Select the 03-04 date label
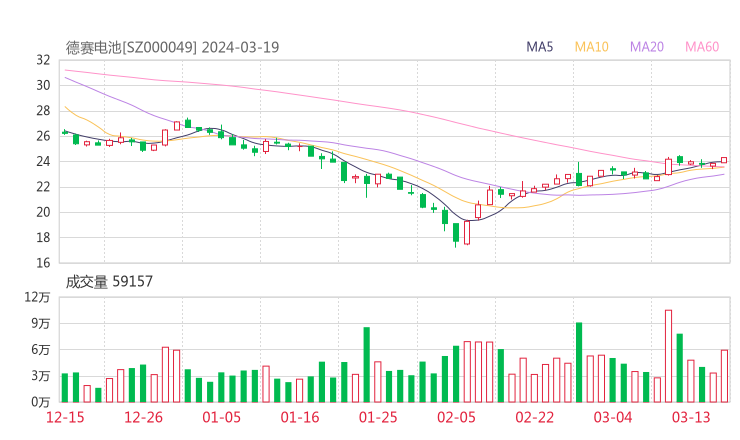Screen dimensions: 740x440 613,417
